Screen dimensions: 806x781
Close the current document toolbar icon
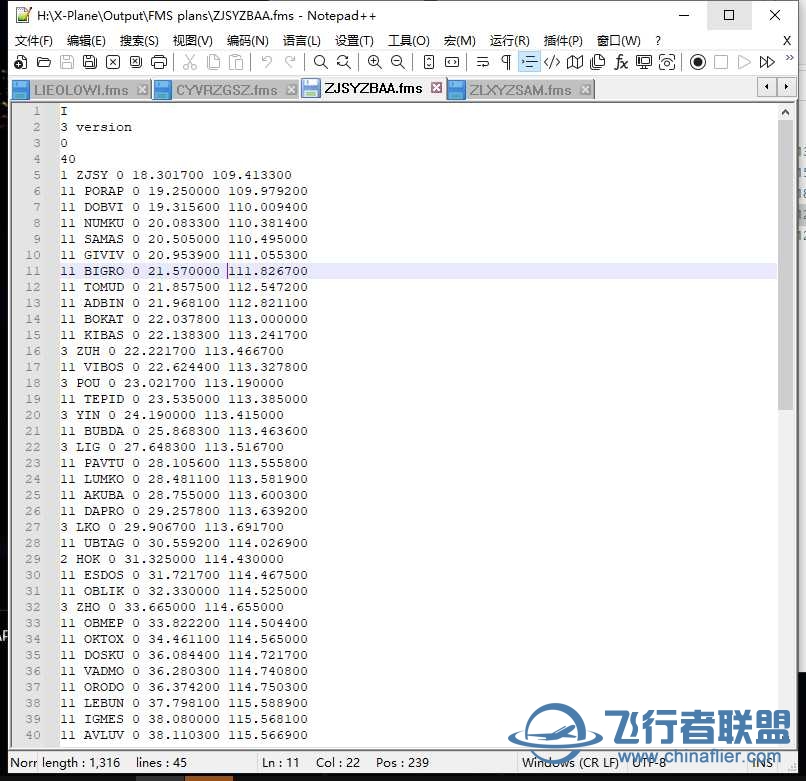113,62
